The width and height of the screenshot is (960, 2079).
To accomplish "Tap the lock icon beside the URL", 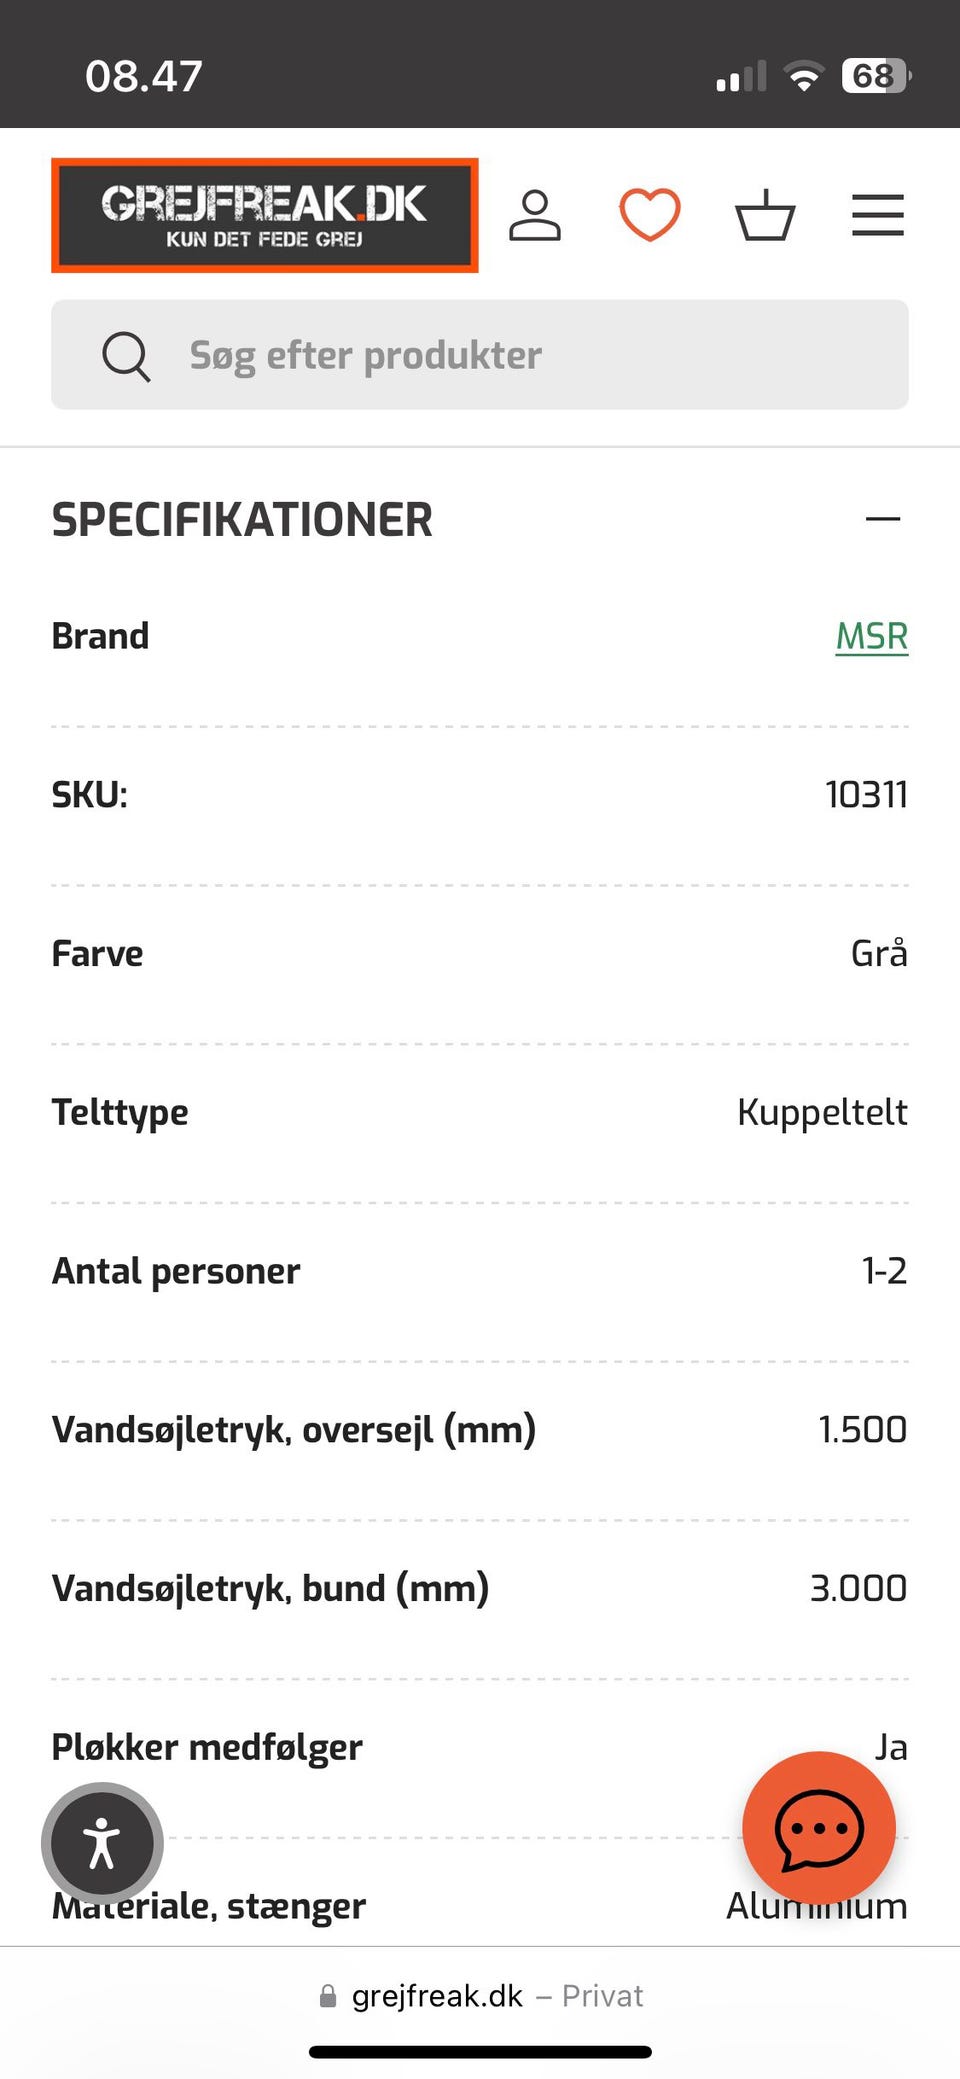I will (328, 1997).
